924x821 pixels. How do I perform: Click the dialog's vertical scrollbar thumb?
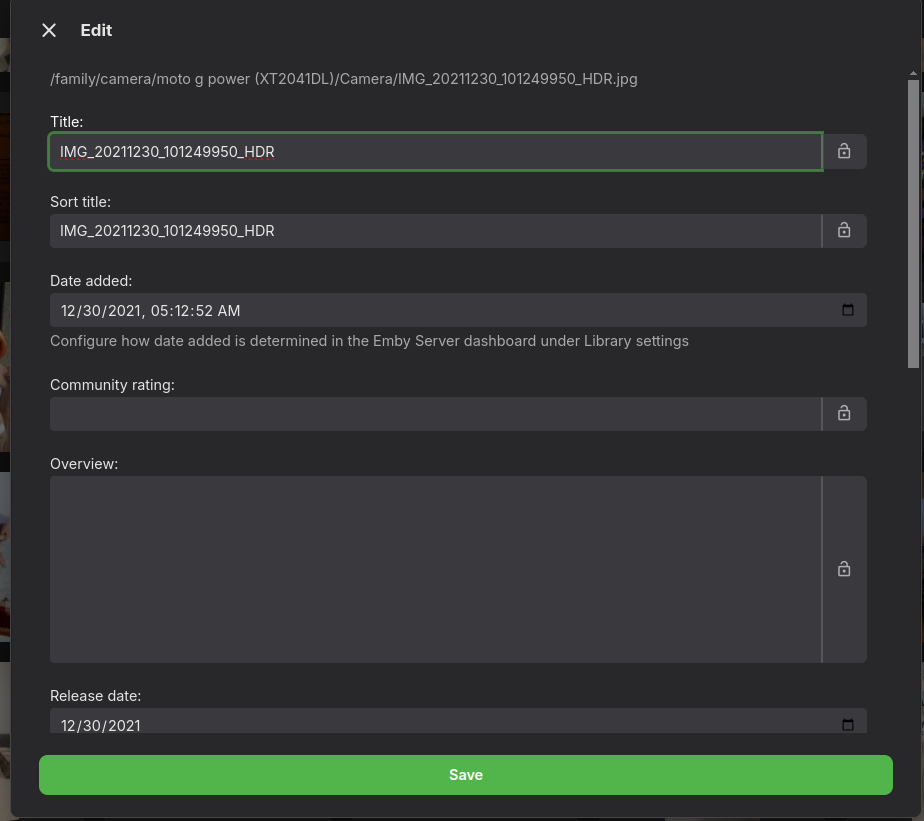point(913,225)
